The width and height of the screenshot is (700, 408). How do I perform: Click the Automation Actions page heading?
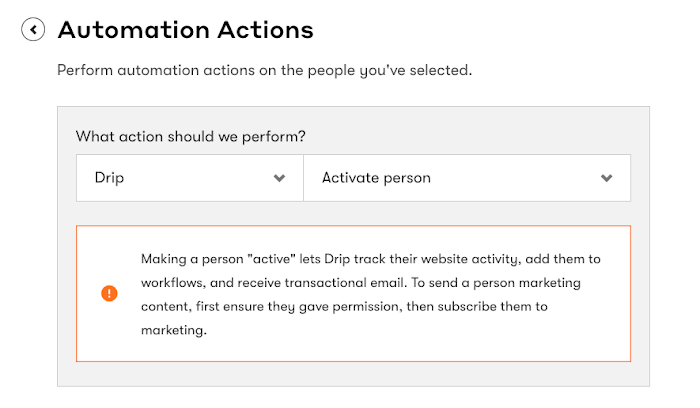186,30
